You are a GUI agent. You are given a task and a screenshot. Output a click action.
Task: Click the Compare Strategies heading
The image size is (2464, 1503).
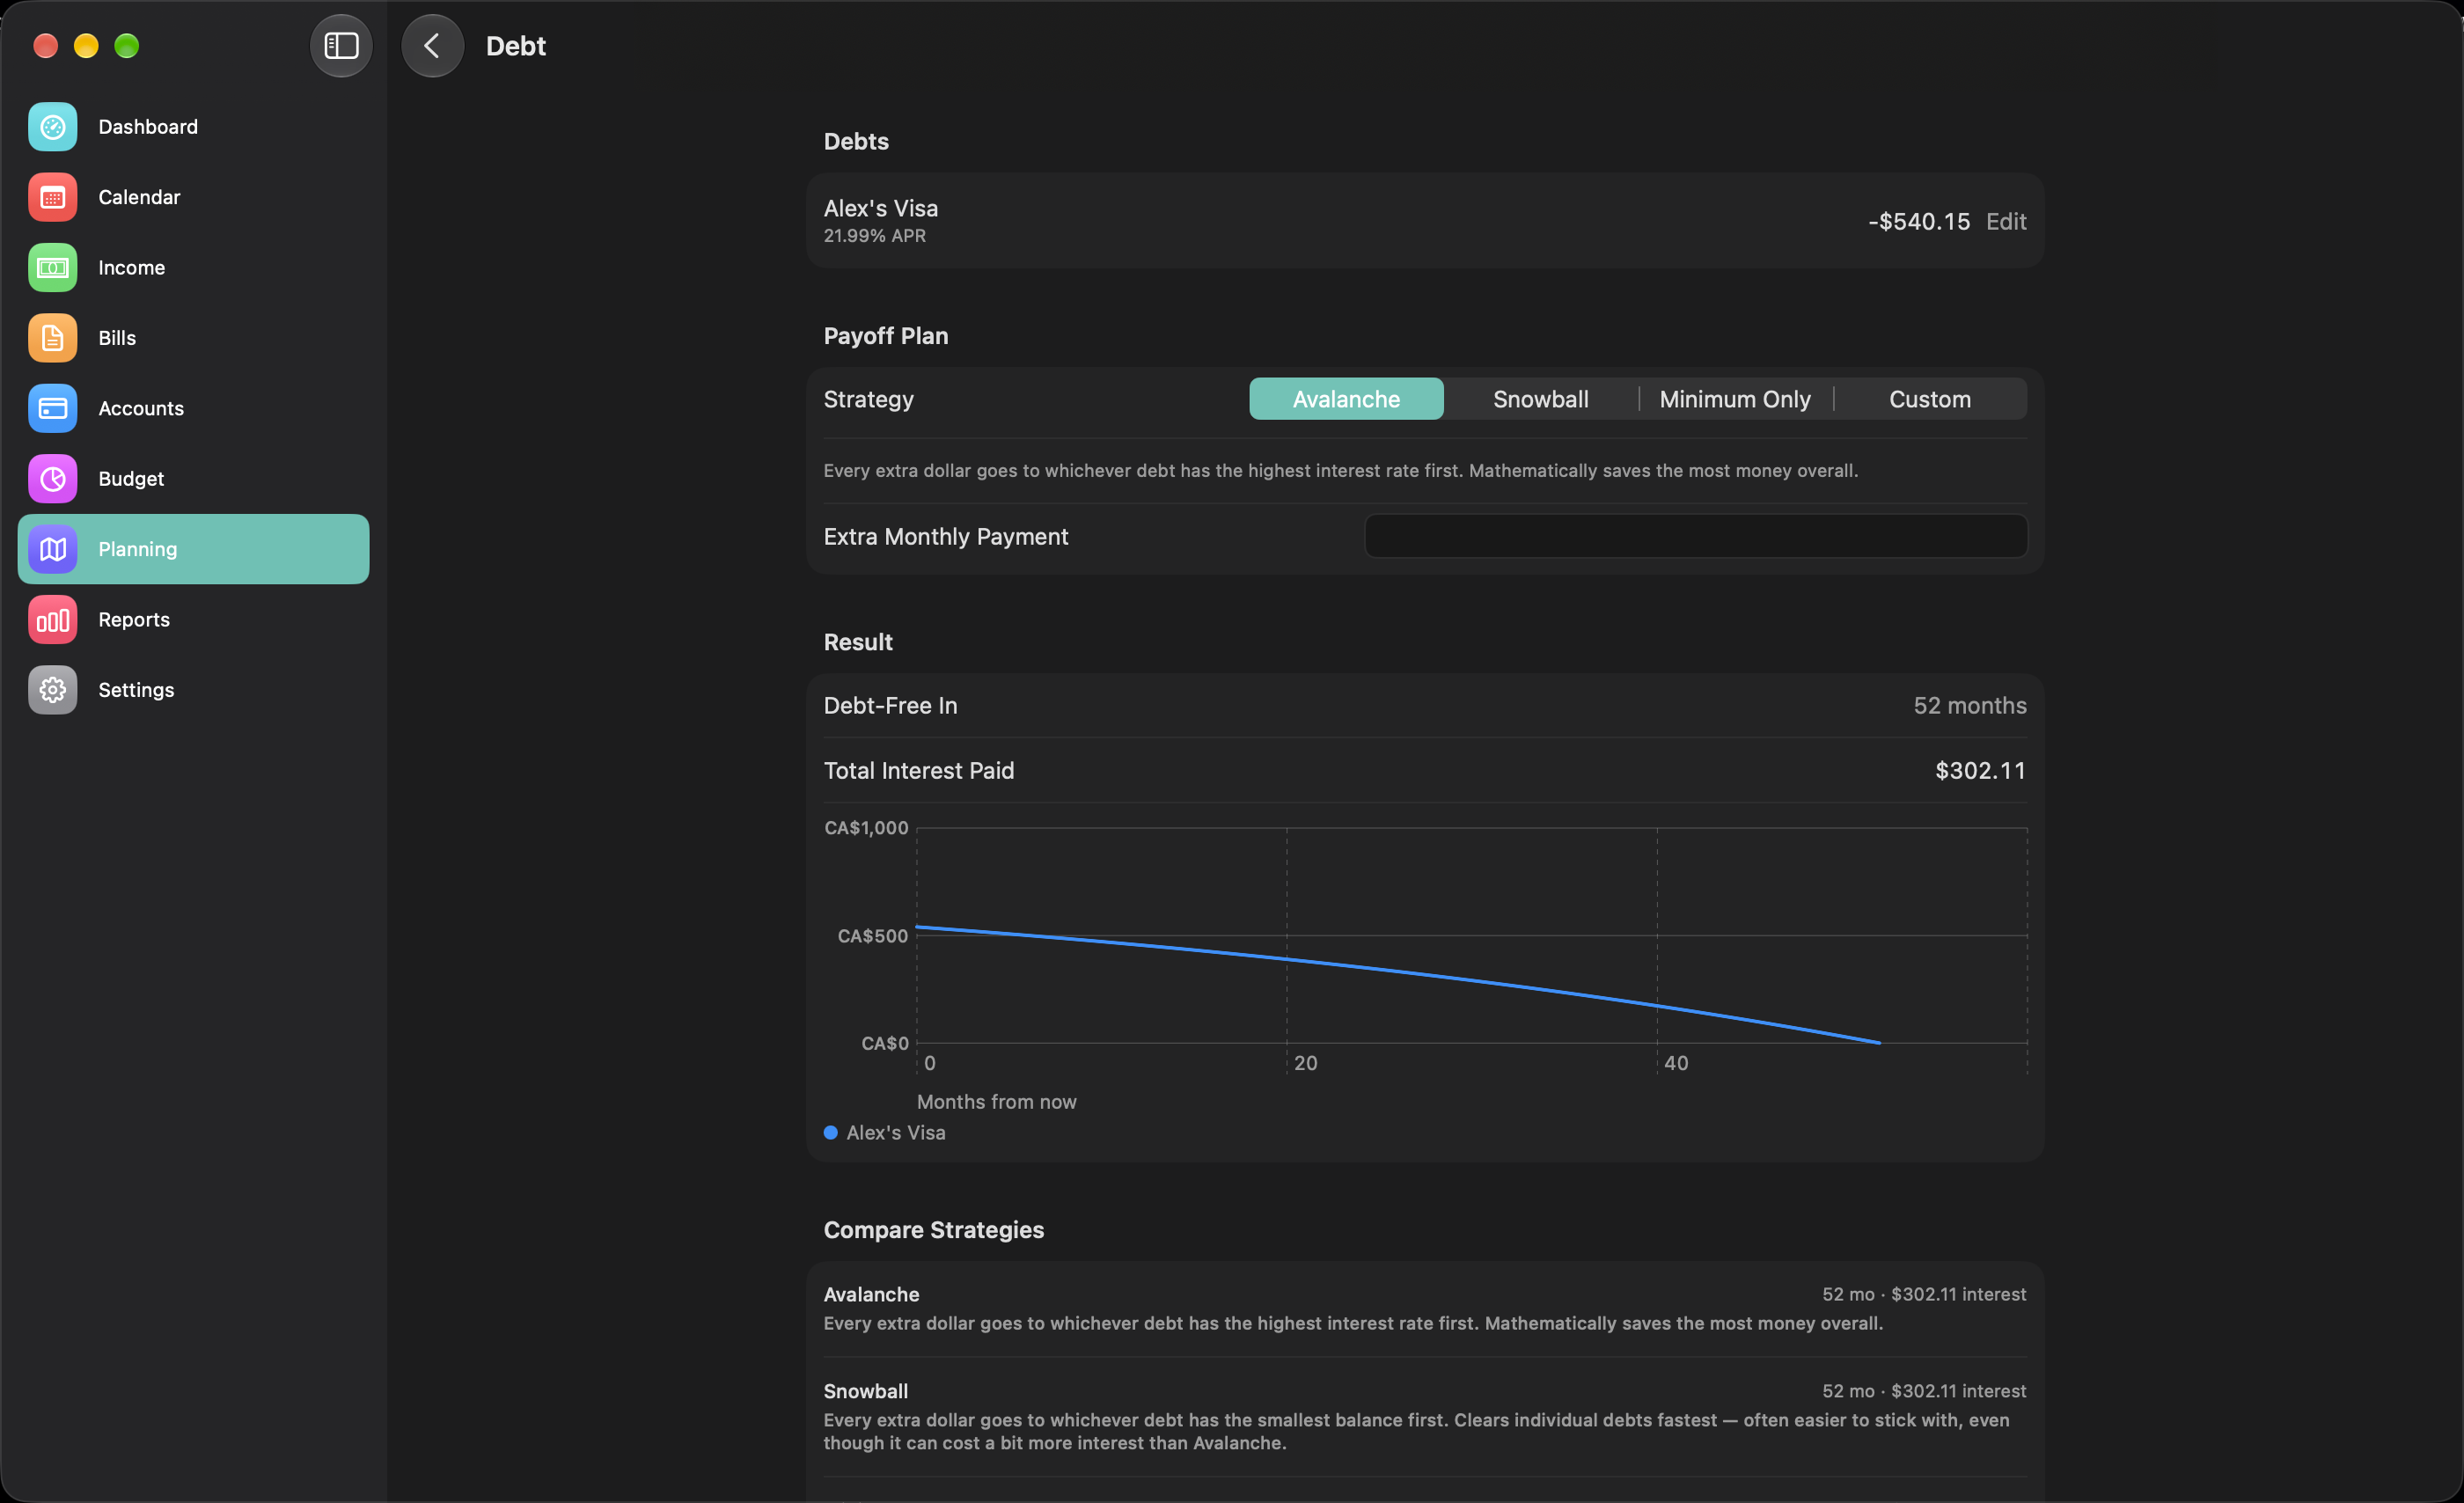pos(934,1230)
